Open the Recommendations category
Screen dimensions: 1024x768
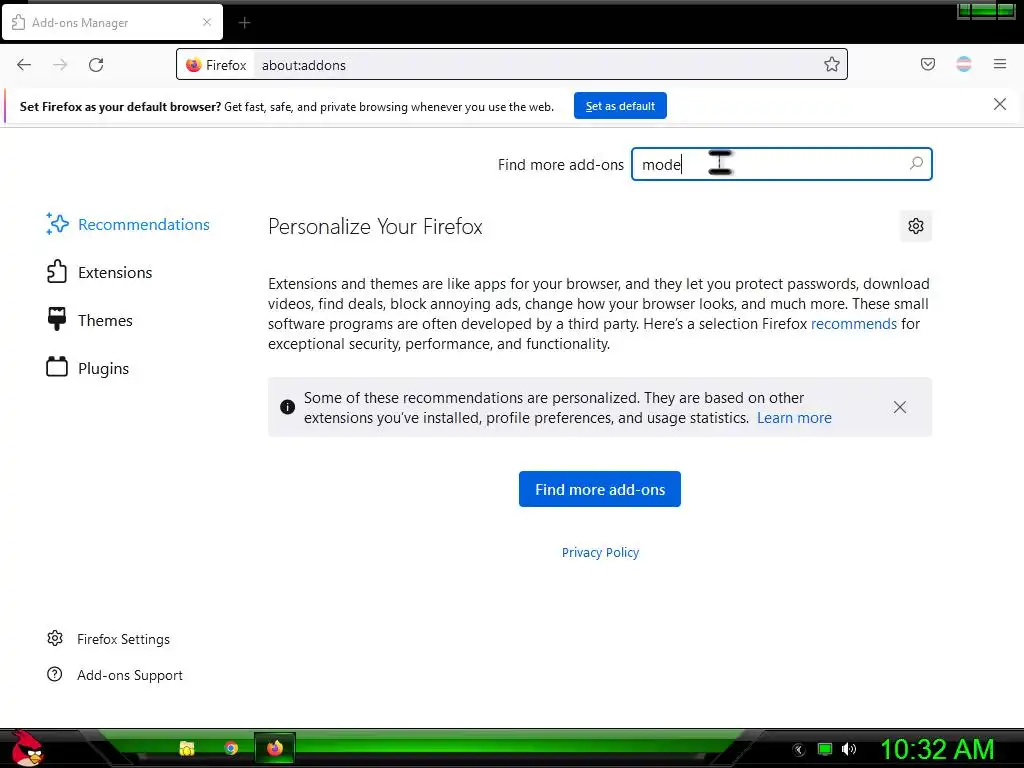click(128, 224)
